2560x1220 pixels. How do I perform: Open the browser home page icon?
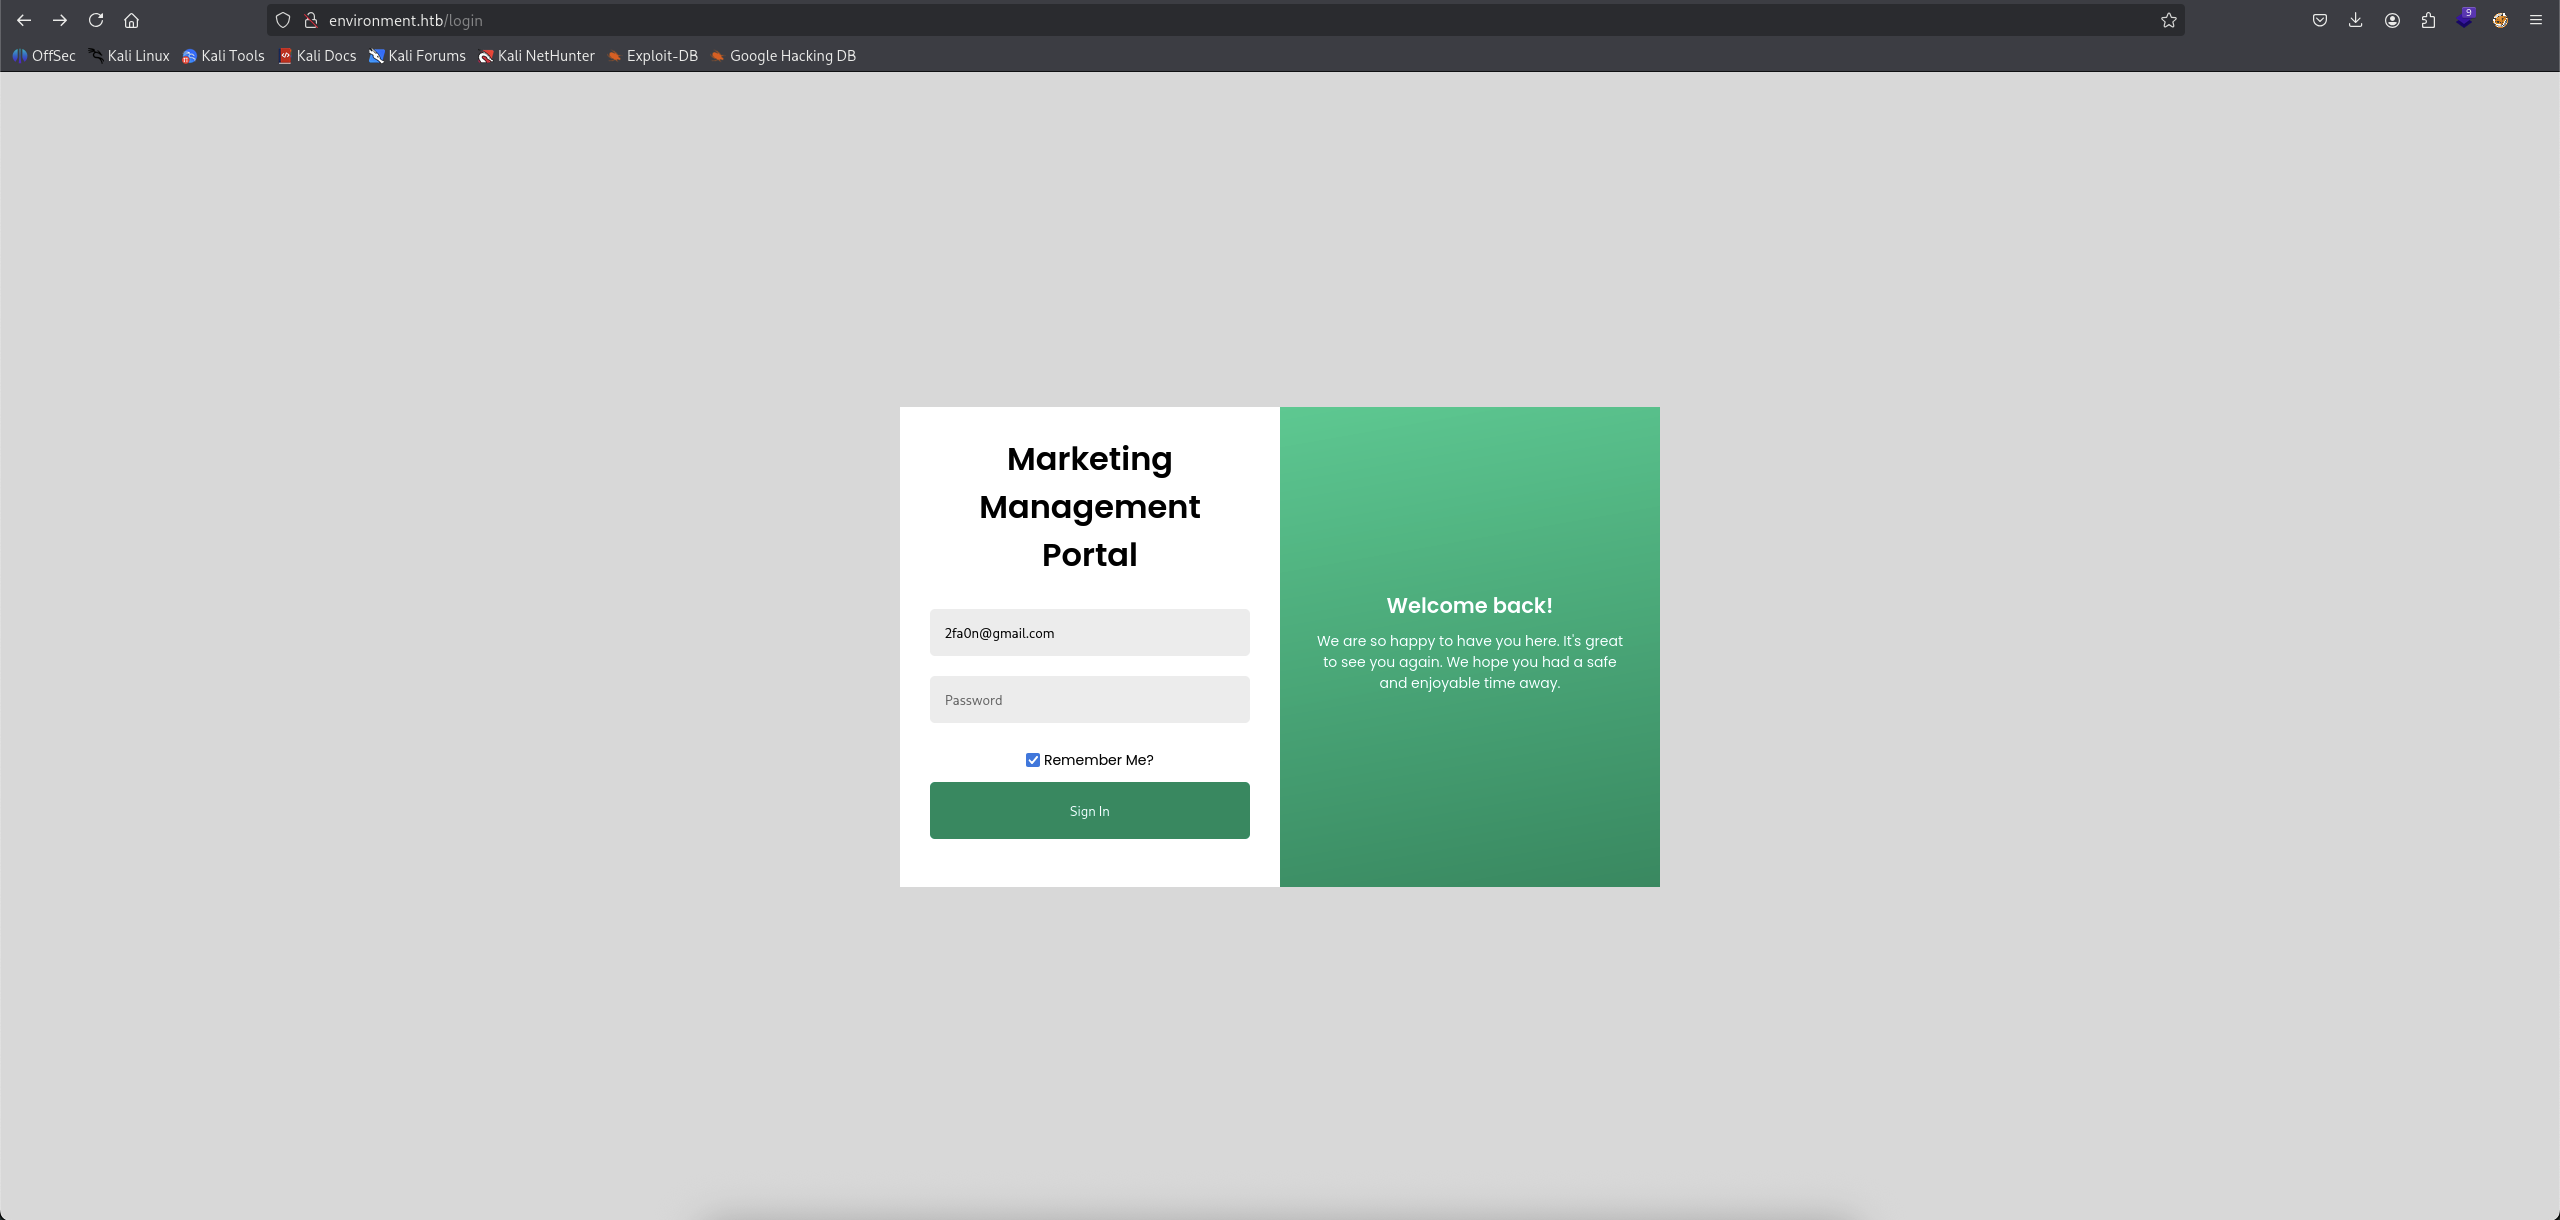(x=131, y=20)
